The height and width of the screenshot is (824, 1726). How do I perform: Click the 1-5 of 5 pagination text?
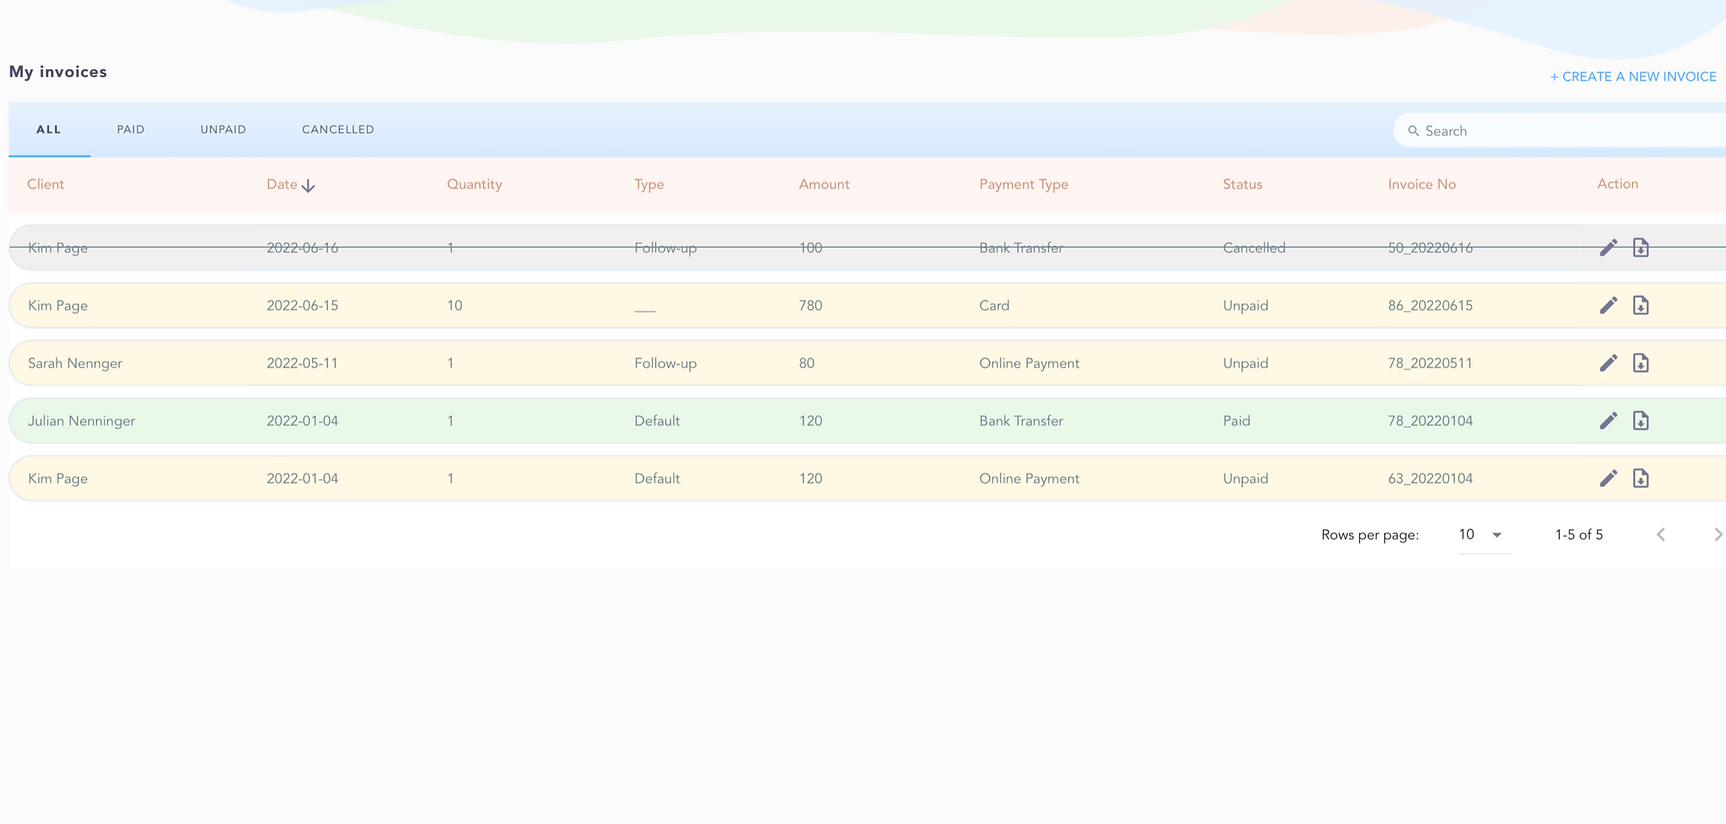[x=1579, y=535]
